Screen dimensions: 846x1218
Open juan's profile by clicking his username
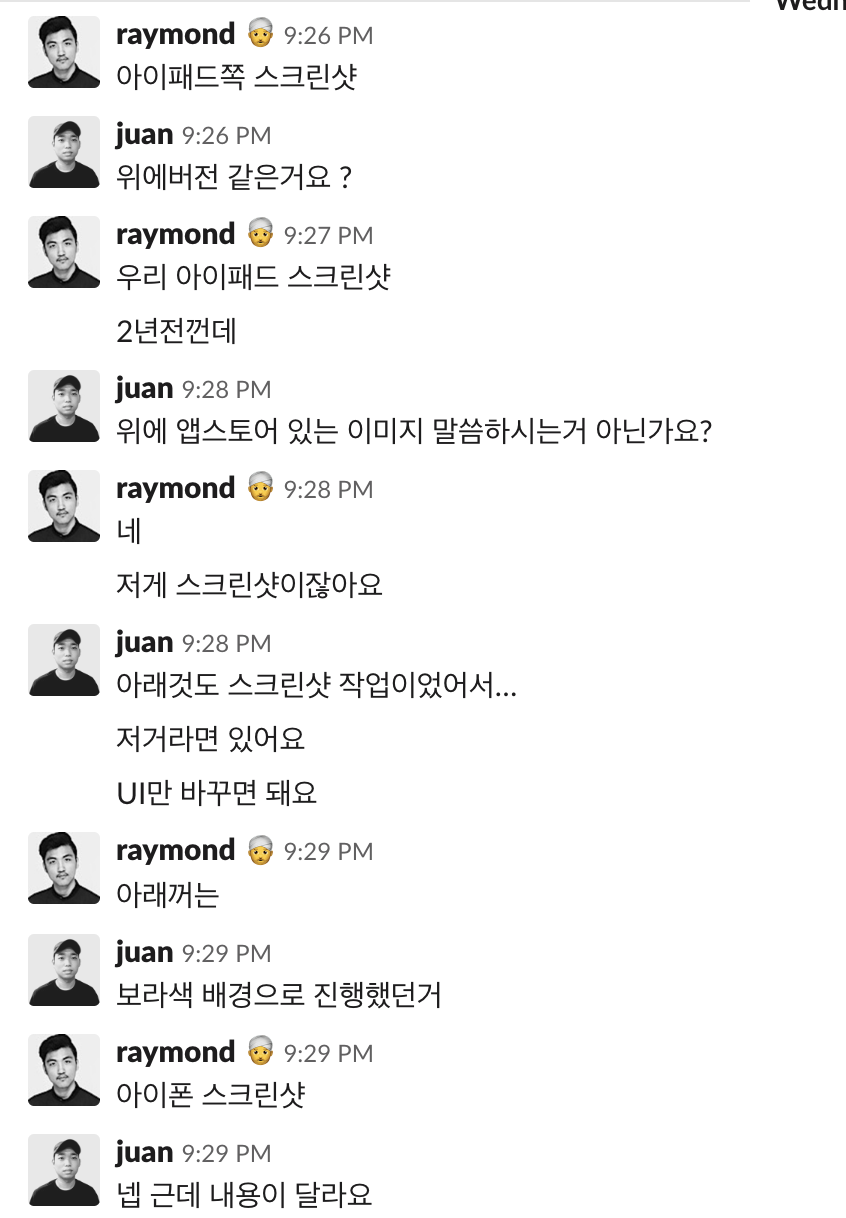(145, 133)
